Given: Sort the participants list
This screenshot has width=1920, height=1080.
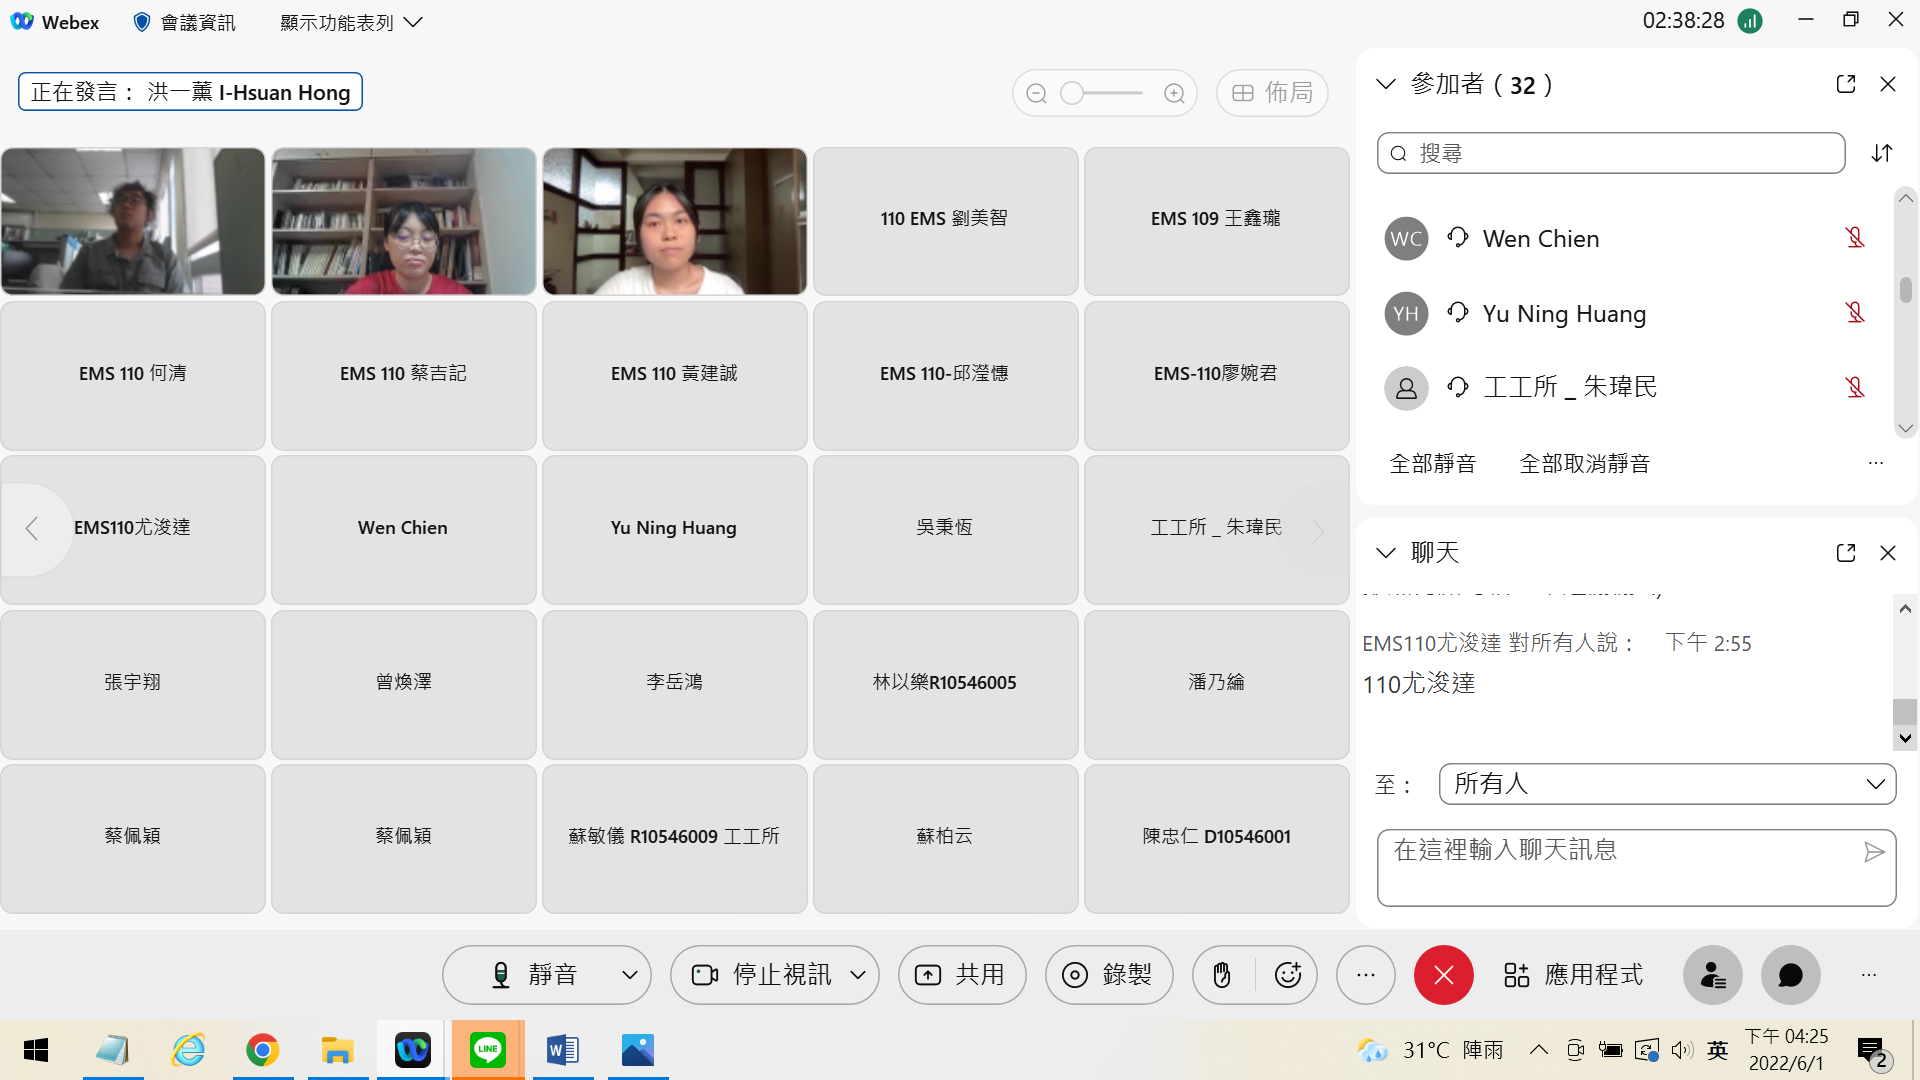Looking at the screenshot, I should (x=1882, y=153).
